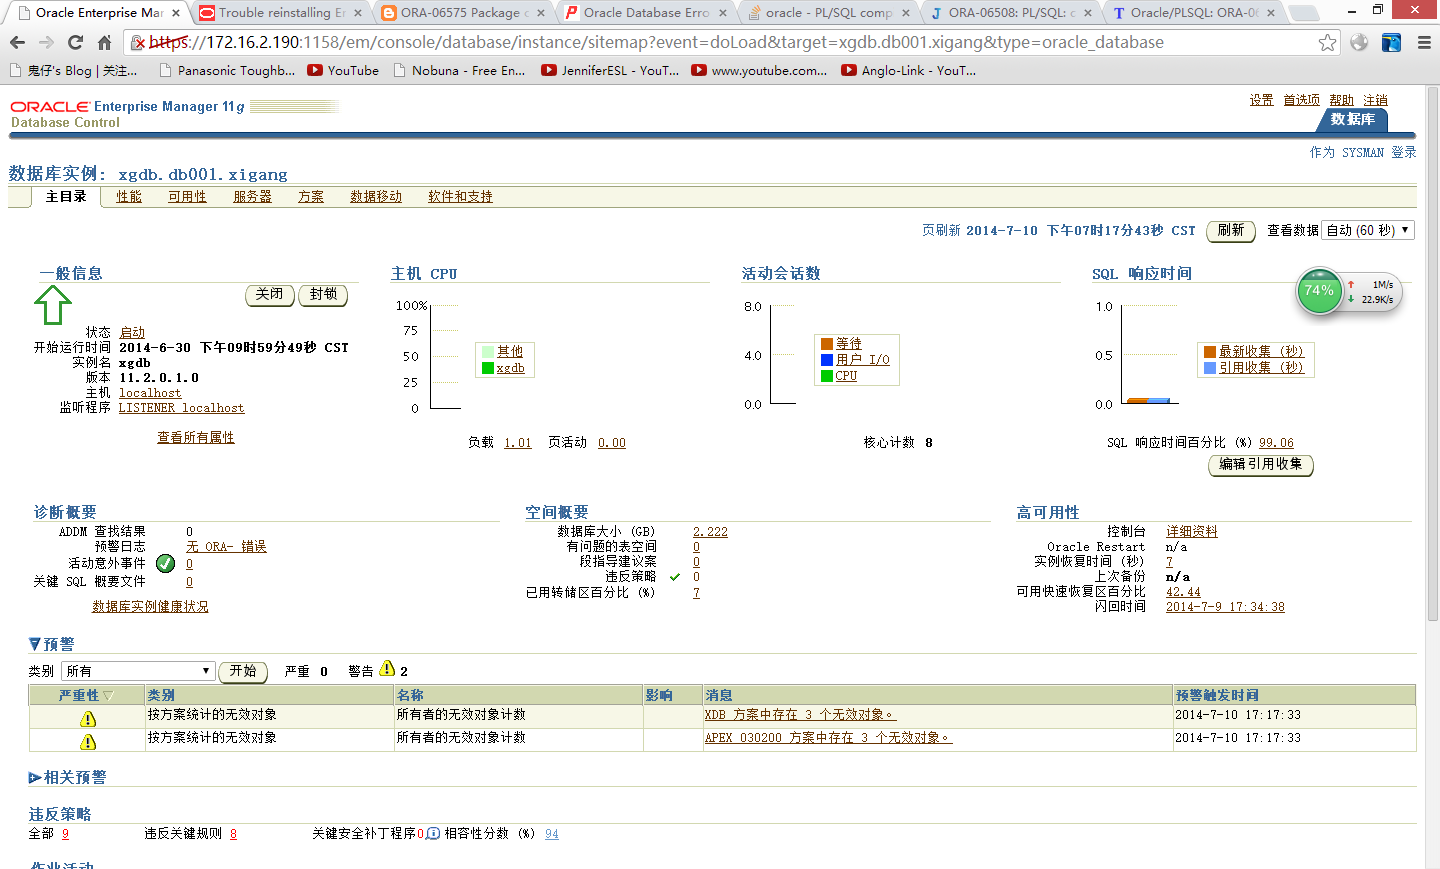Click the 注销 logout link
Image resolution: width=1440 pixels, height=869 pixels.
(x=1376, y=100)
